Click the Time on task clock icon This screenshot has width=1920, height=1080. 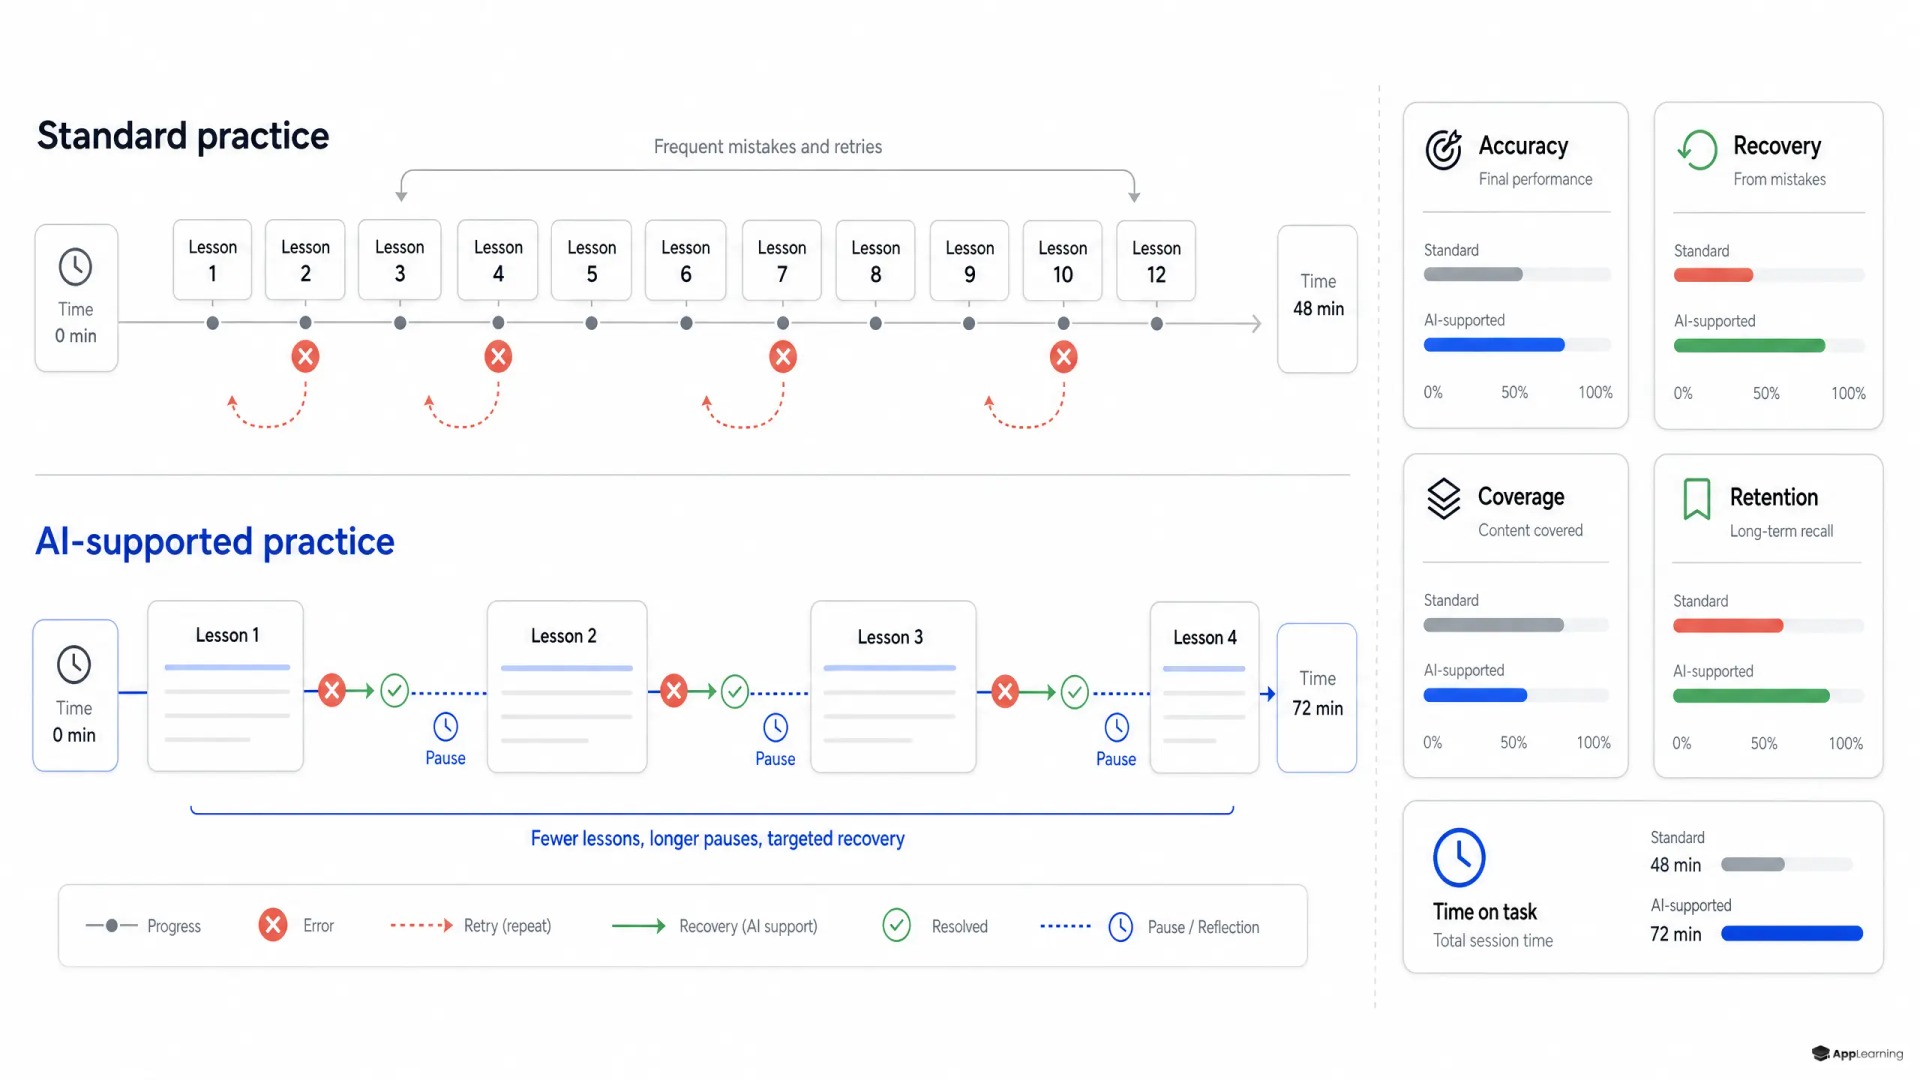pyautogui.click(x=1459, y=857)
